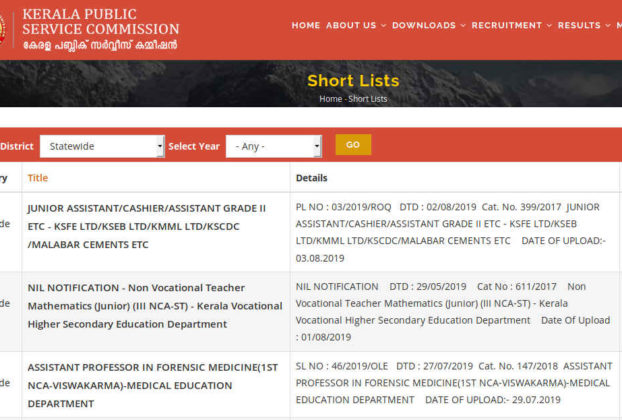This screenshot has width=622, height=420.
Task: Click the Details column header
Action: tap(311, 178)
